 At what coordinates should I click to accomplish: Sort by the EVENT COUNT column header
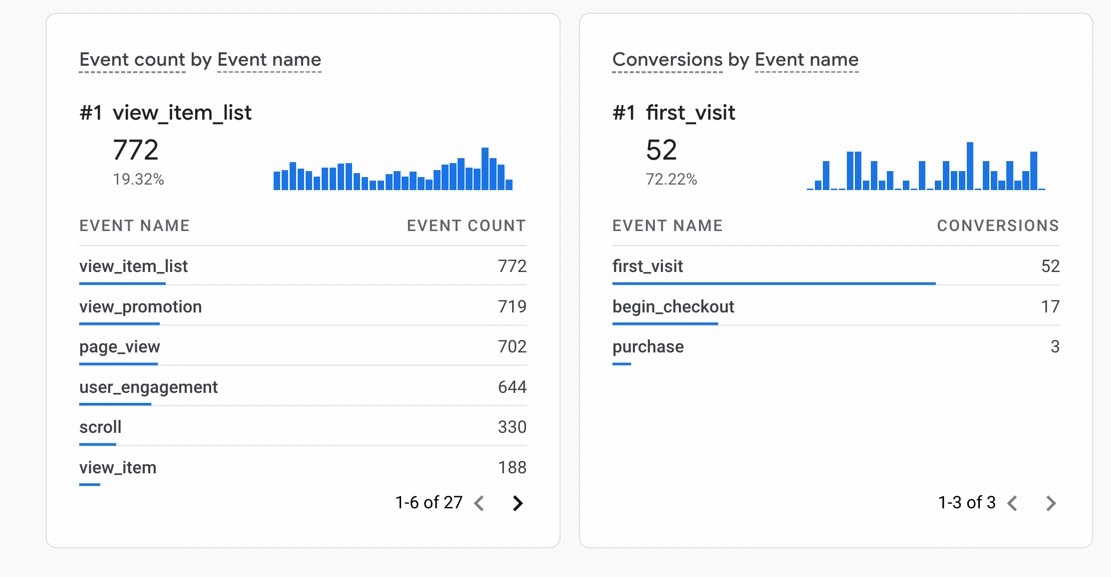point(465,225)
